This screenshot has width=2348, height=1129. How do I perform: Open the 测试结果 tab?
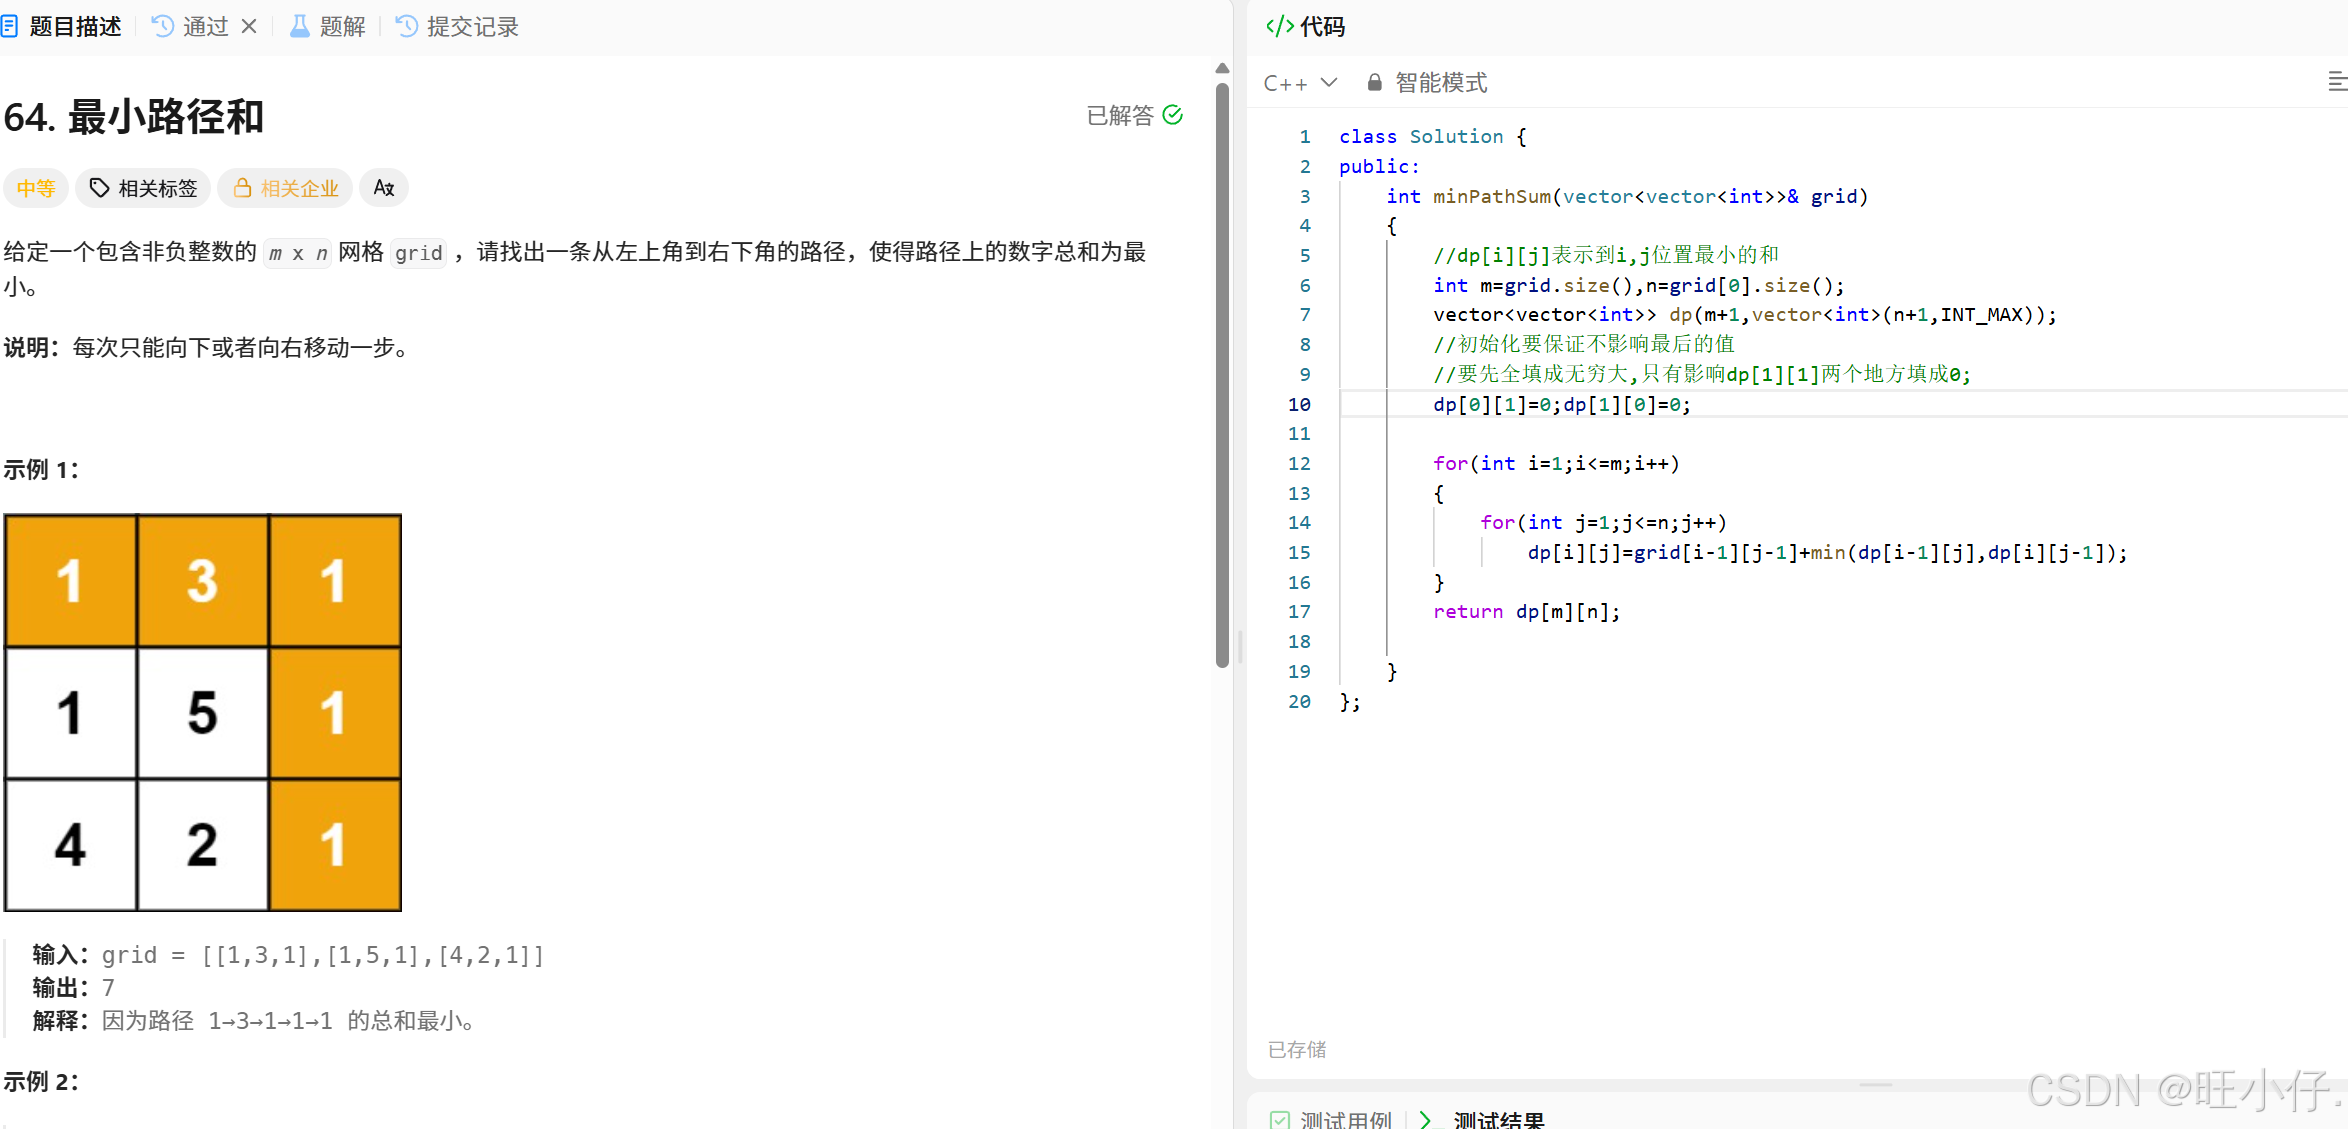click(x=1482, y=1120)
